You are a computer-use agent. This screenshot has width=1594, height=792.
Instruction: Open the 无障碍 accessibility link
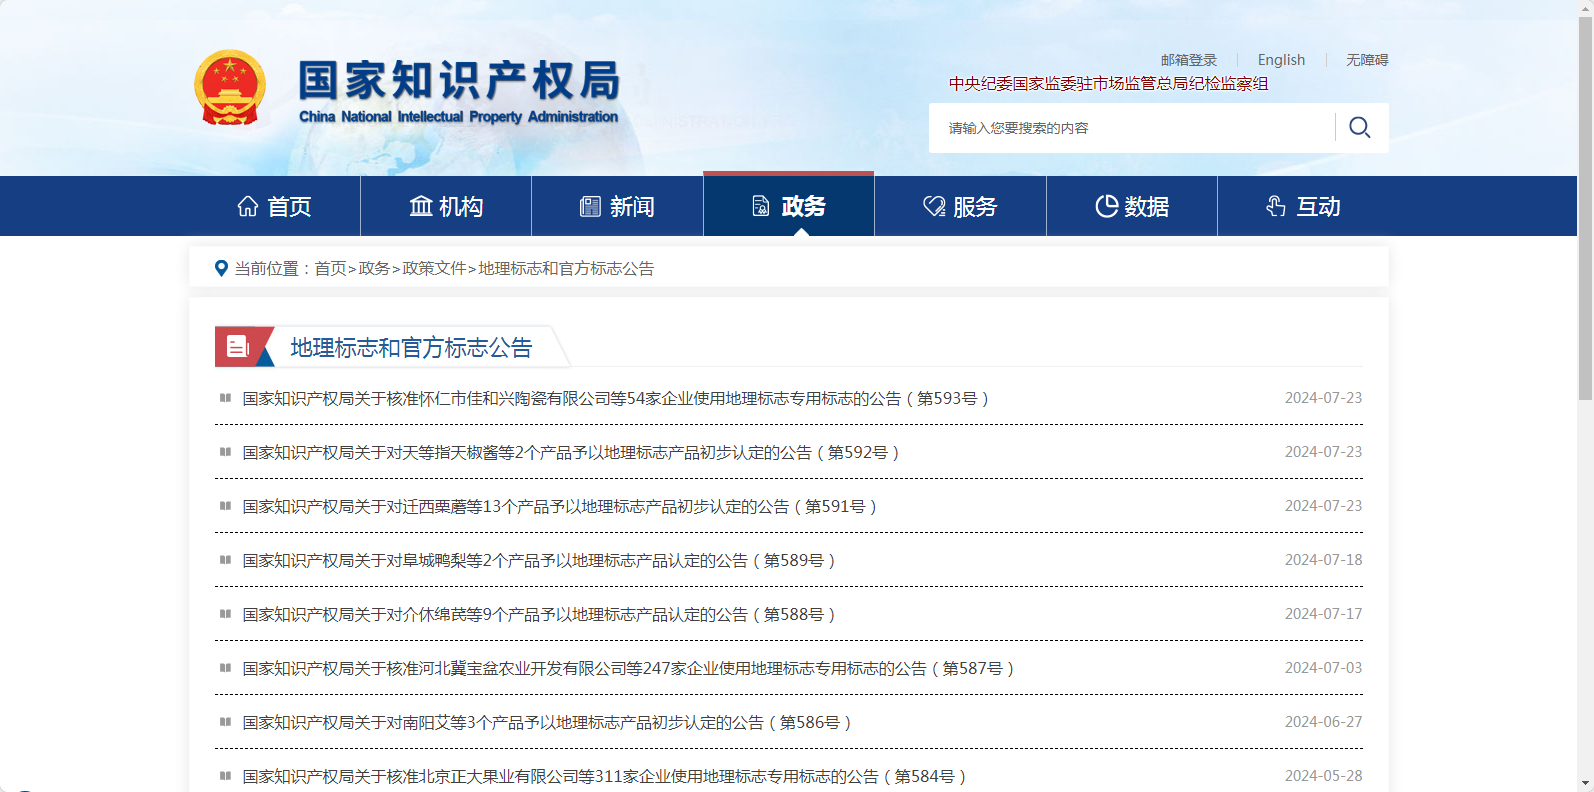coord(1367,60)
